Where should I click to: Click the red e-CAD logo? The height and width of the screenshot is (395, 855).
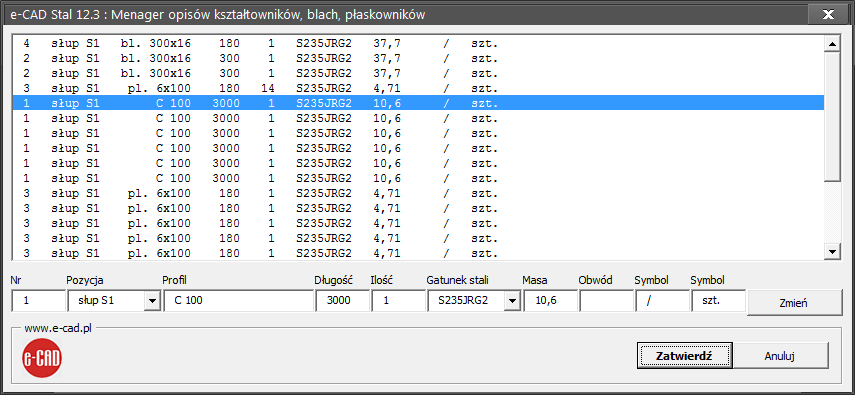click(x=42, y=357)
